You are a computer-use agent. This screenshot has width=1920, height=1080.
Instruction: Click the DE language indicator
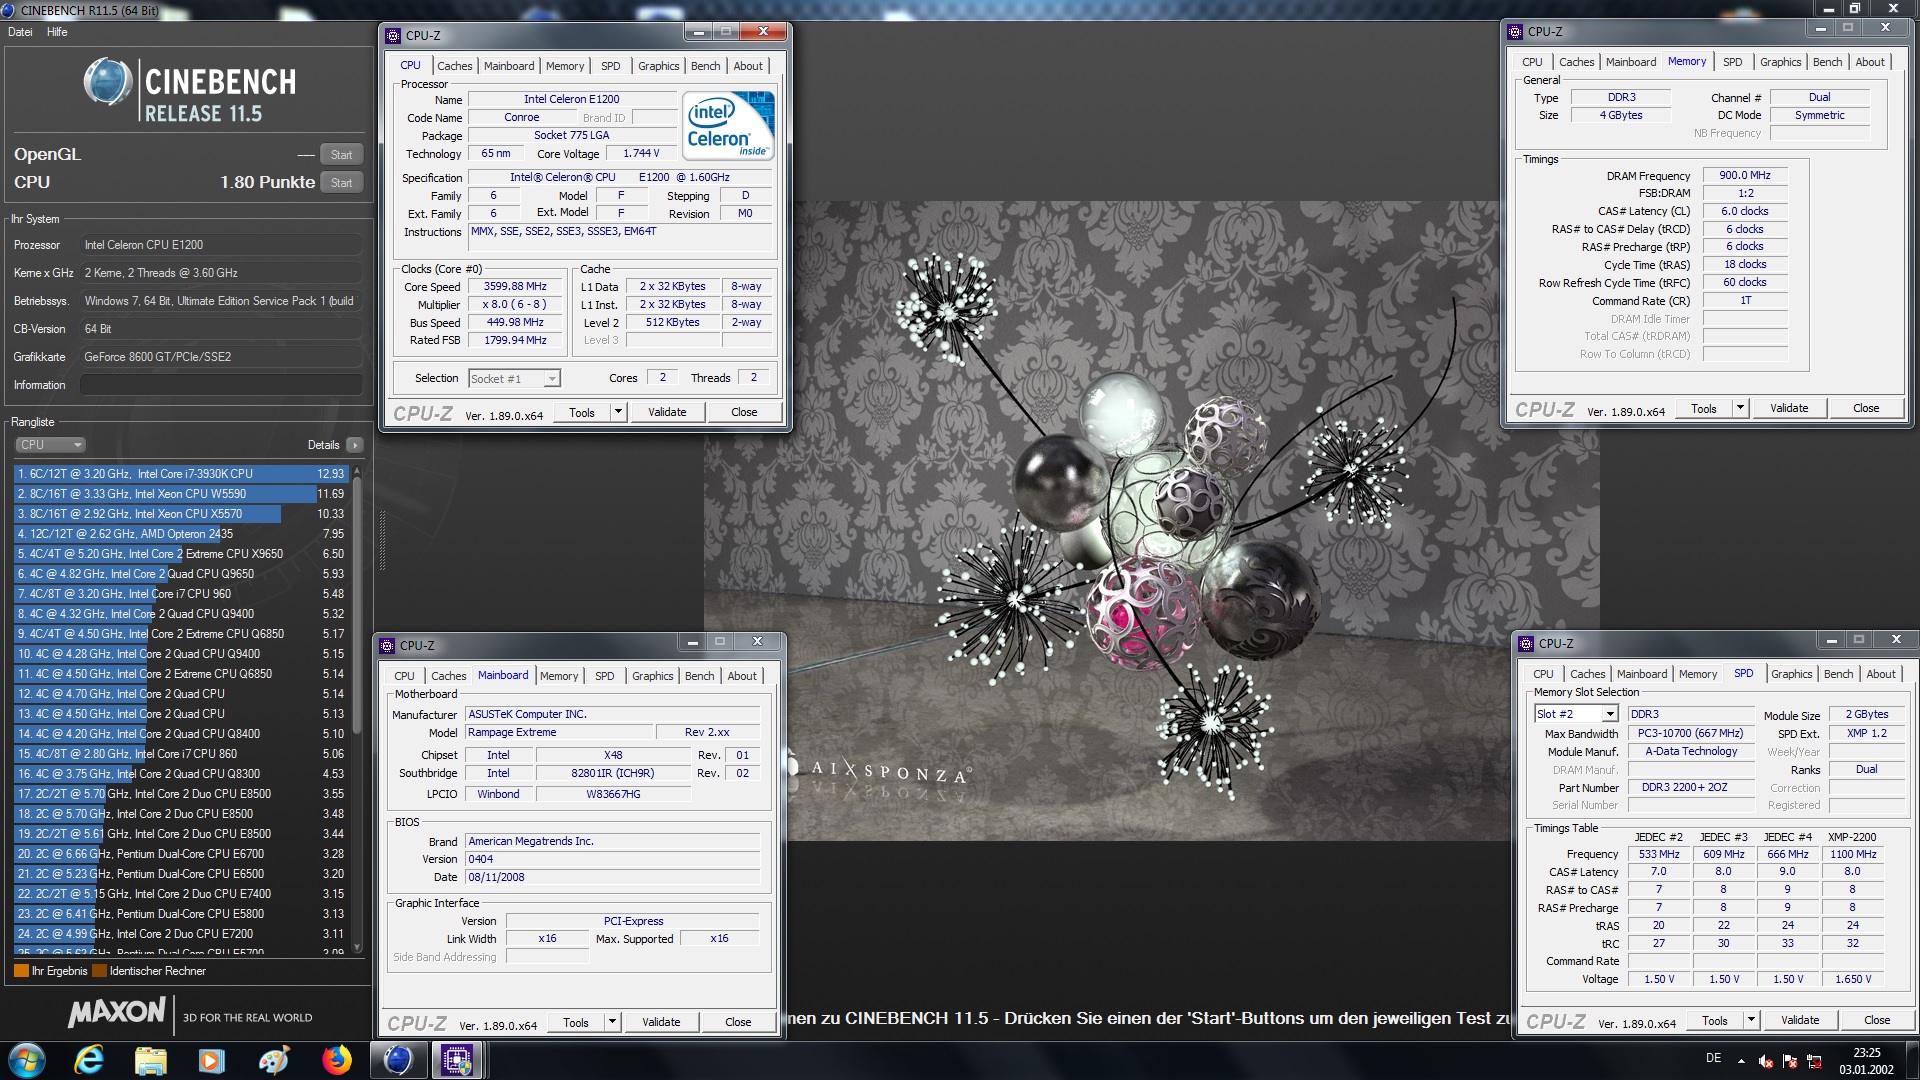pos(1713,1058)
